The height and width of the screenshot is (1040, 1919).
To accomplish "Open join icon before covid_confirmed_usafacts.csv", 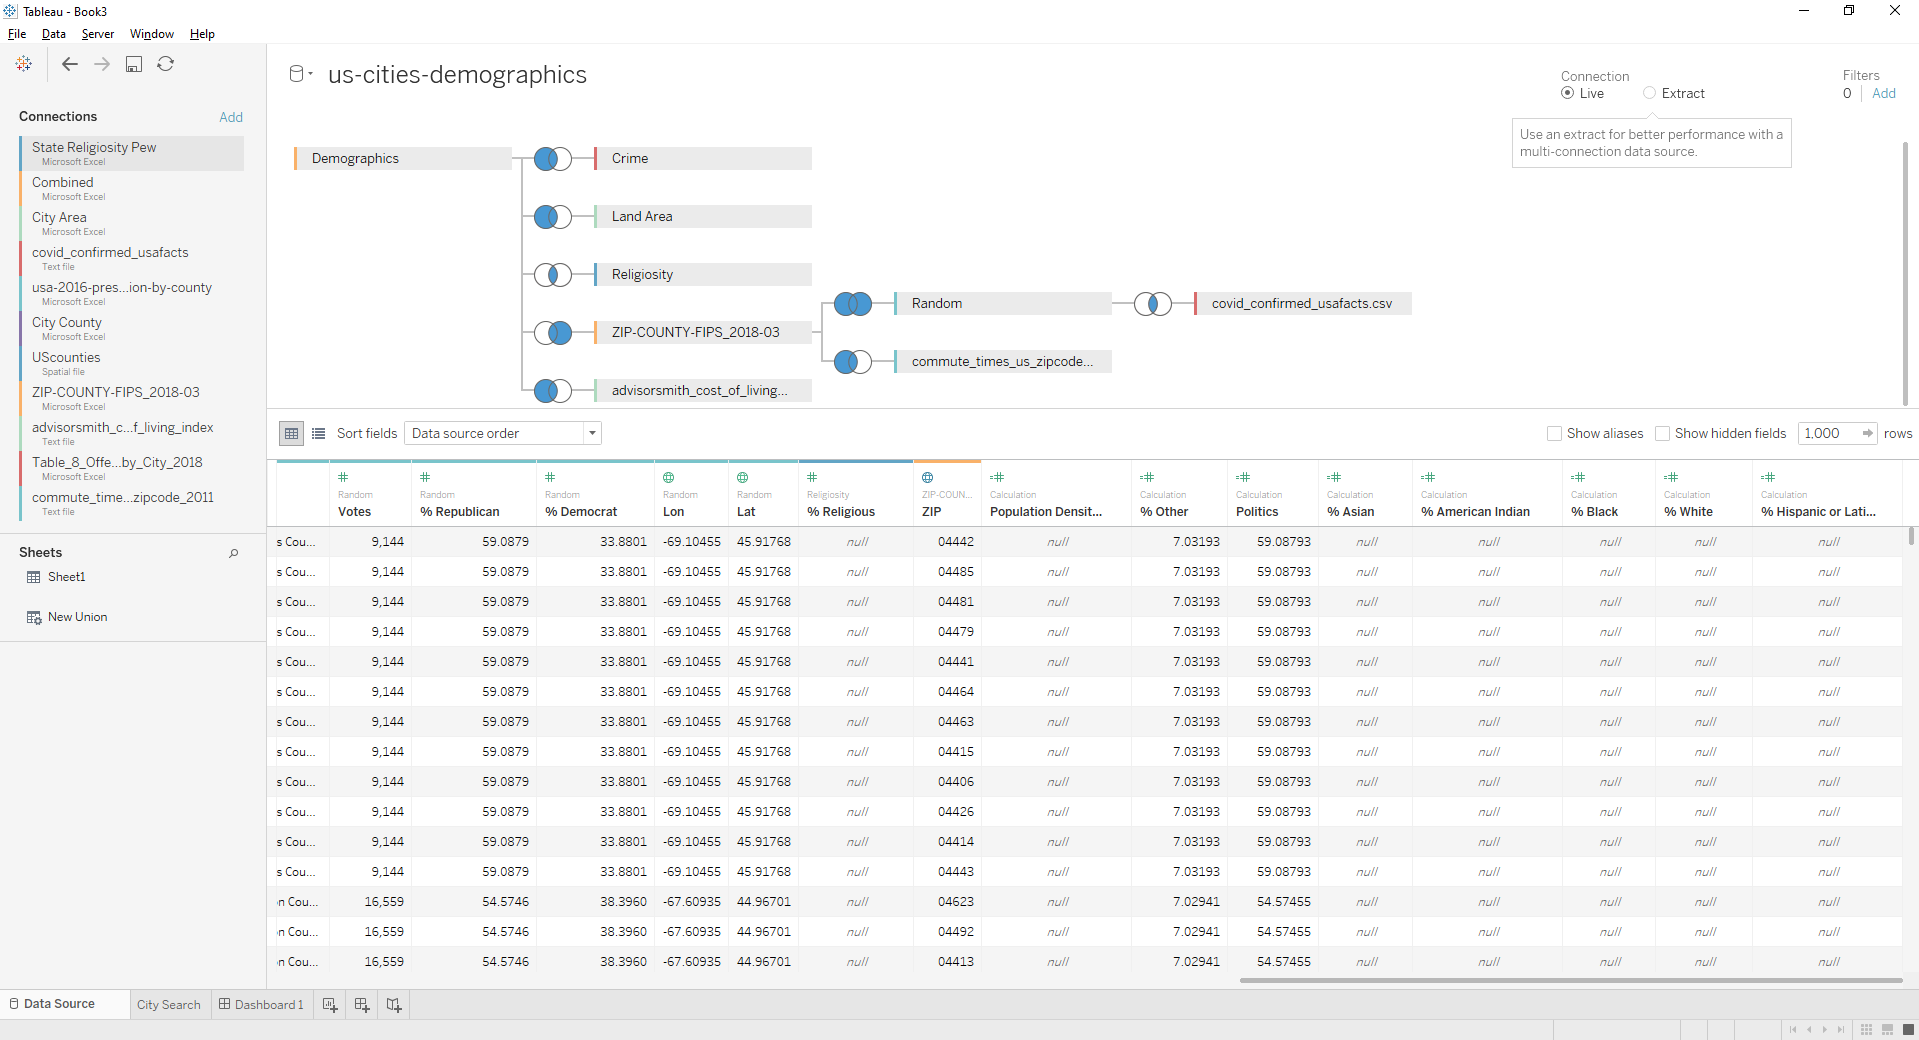I will tap(1153, 304).
